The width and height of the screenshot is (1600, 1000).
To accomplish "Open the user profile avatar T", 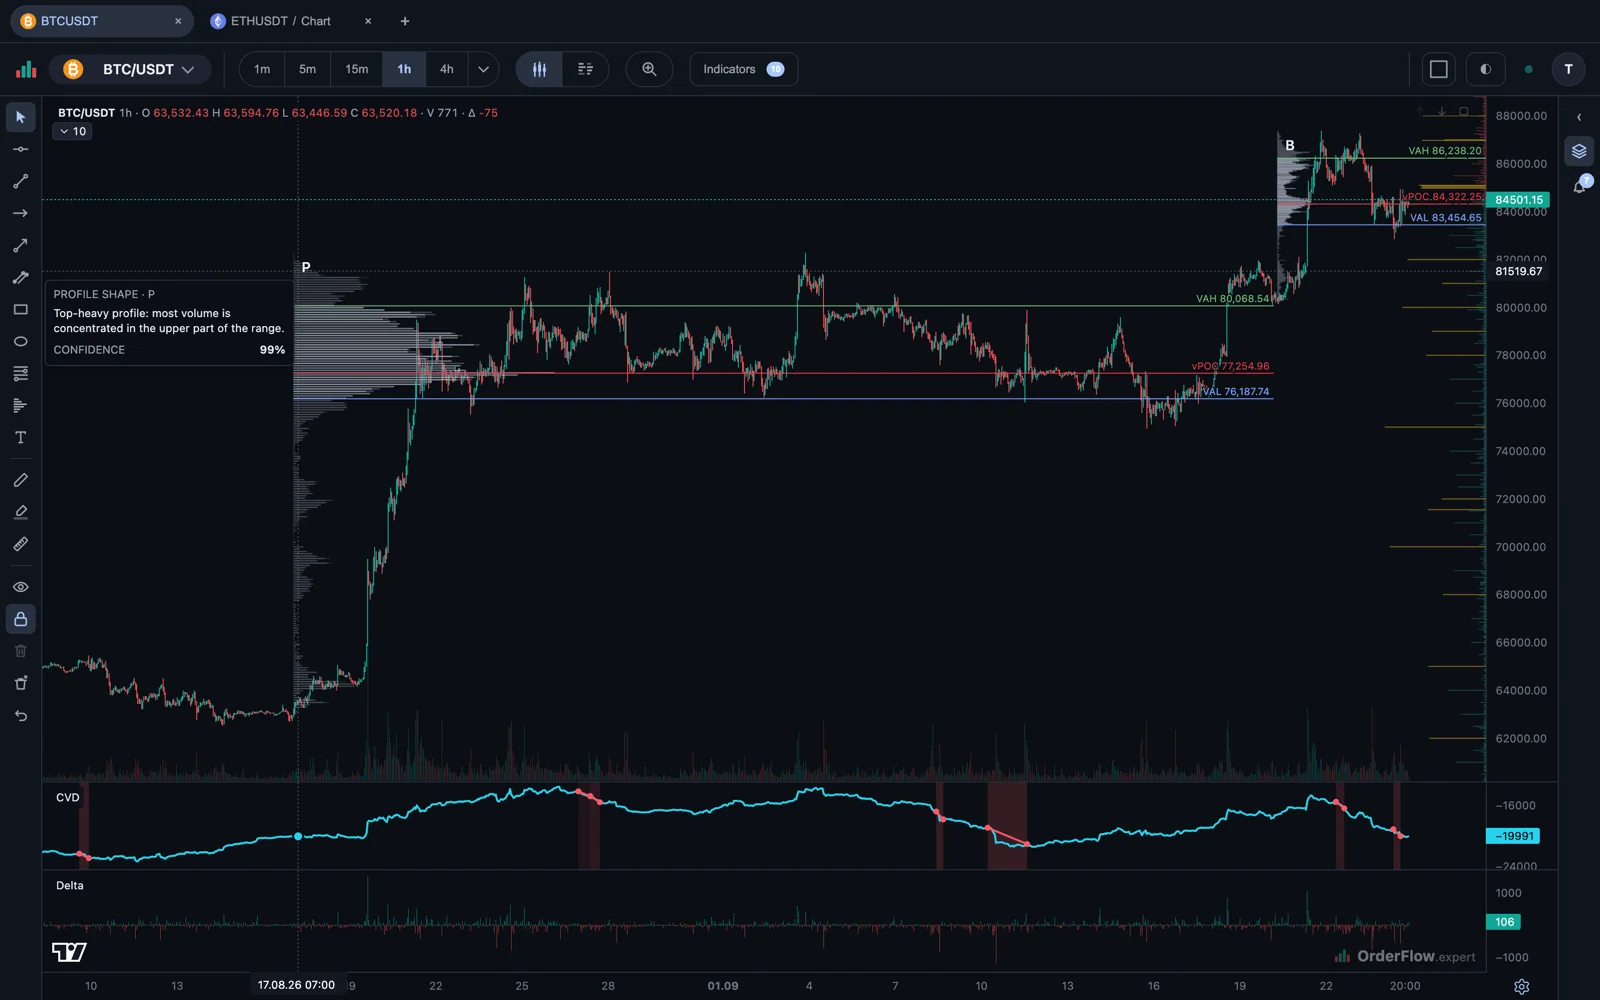I will pos(1568,69).
